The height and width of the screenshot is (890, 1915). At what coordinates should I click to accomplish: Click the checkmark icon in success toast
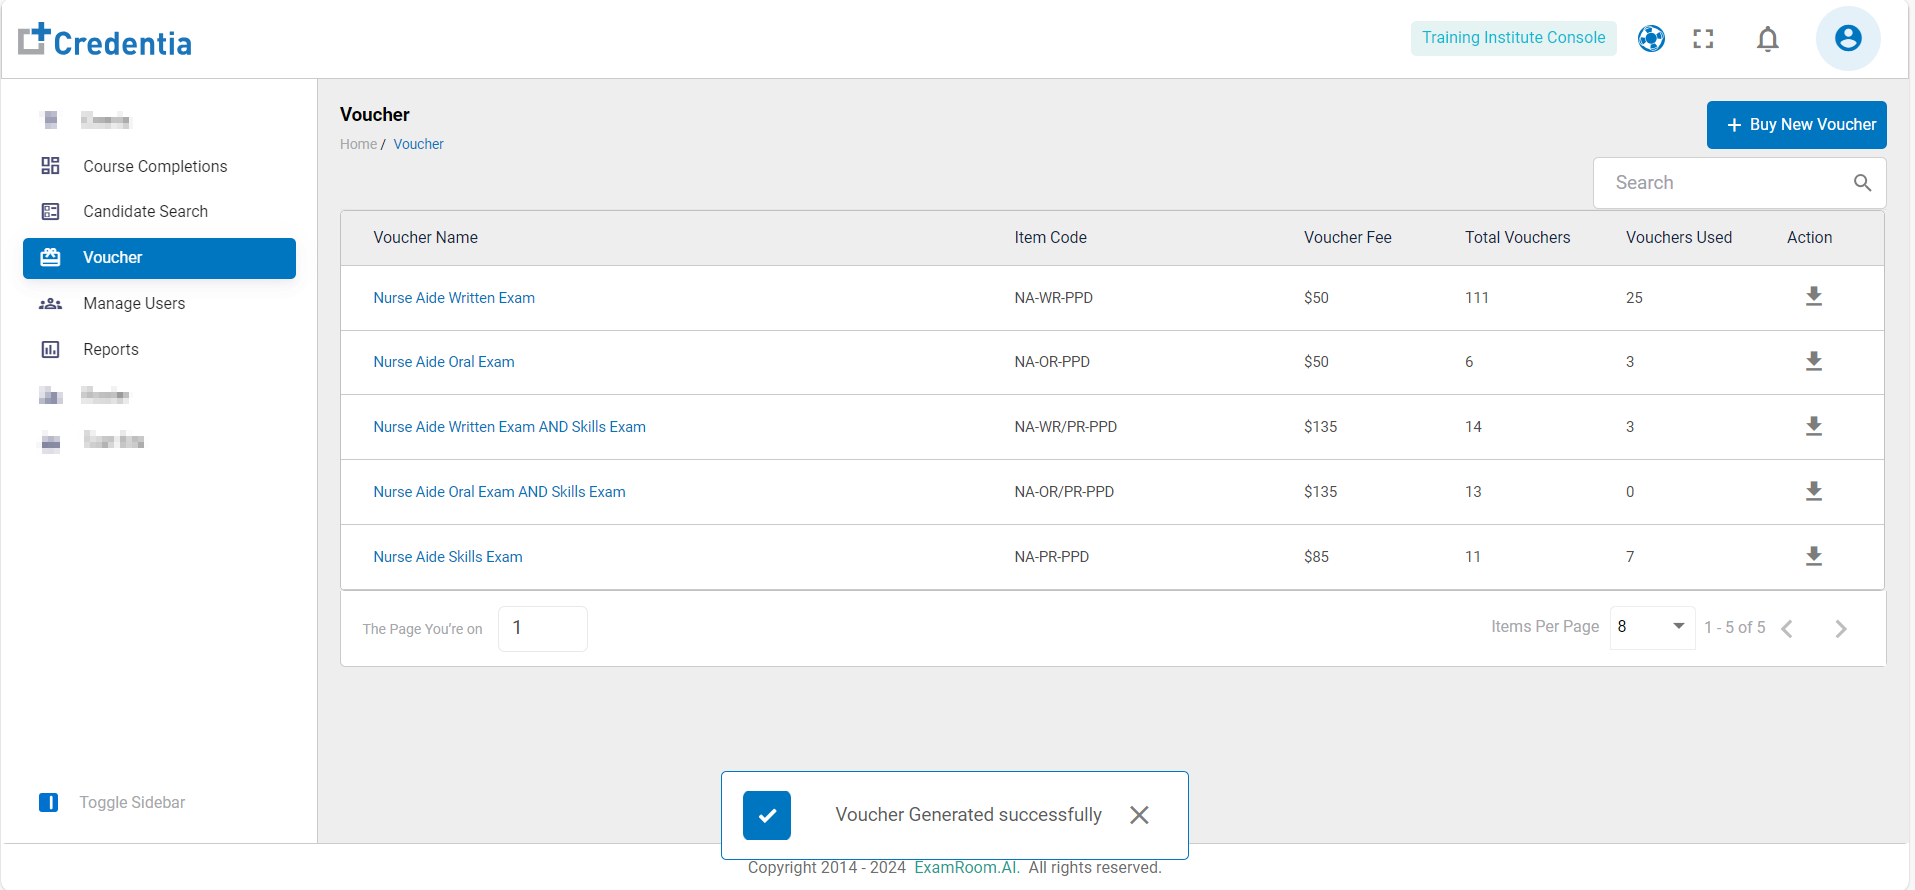[767, 816]
